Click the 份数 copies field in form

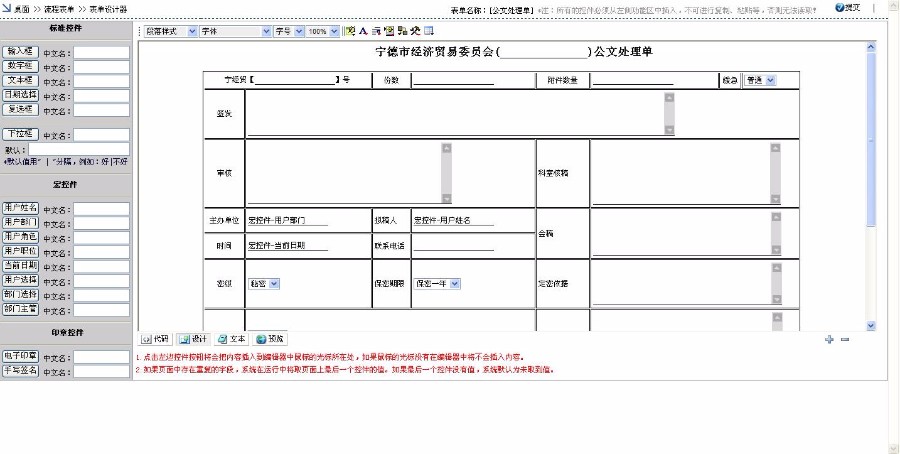(453, 80)
